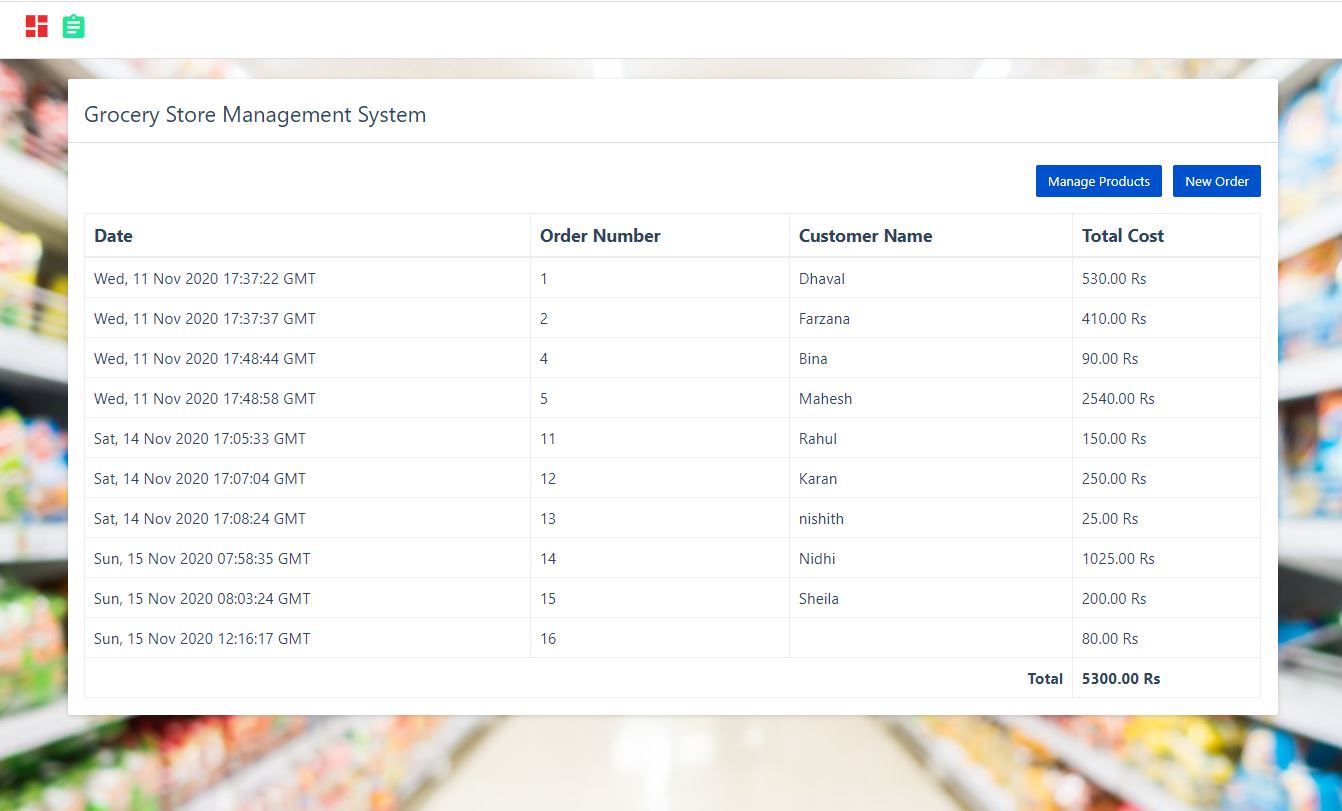Click the 200.00 Rs total cost
Viewport: 1342px width, 811px height.
[1114, 599]
